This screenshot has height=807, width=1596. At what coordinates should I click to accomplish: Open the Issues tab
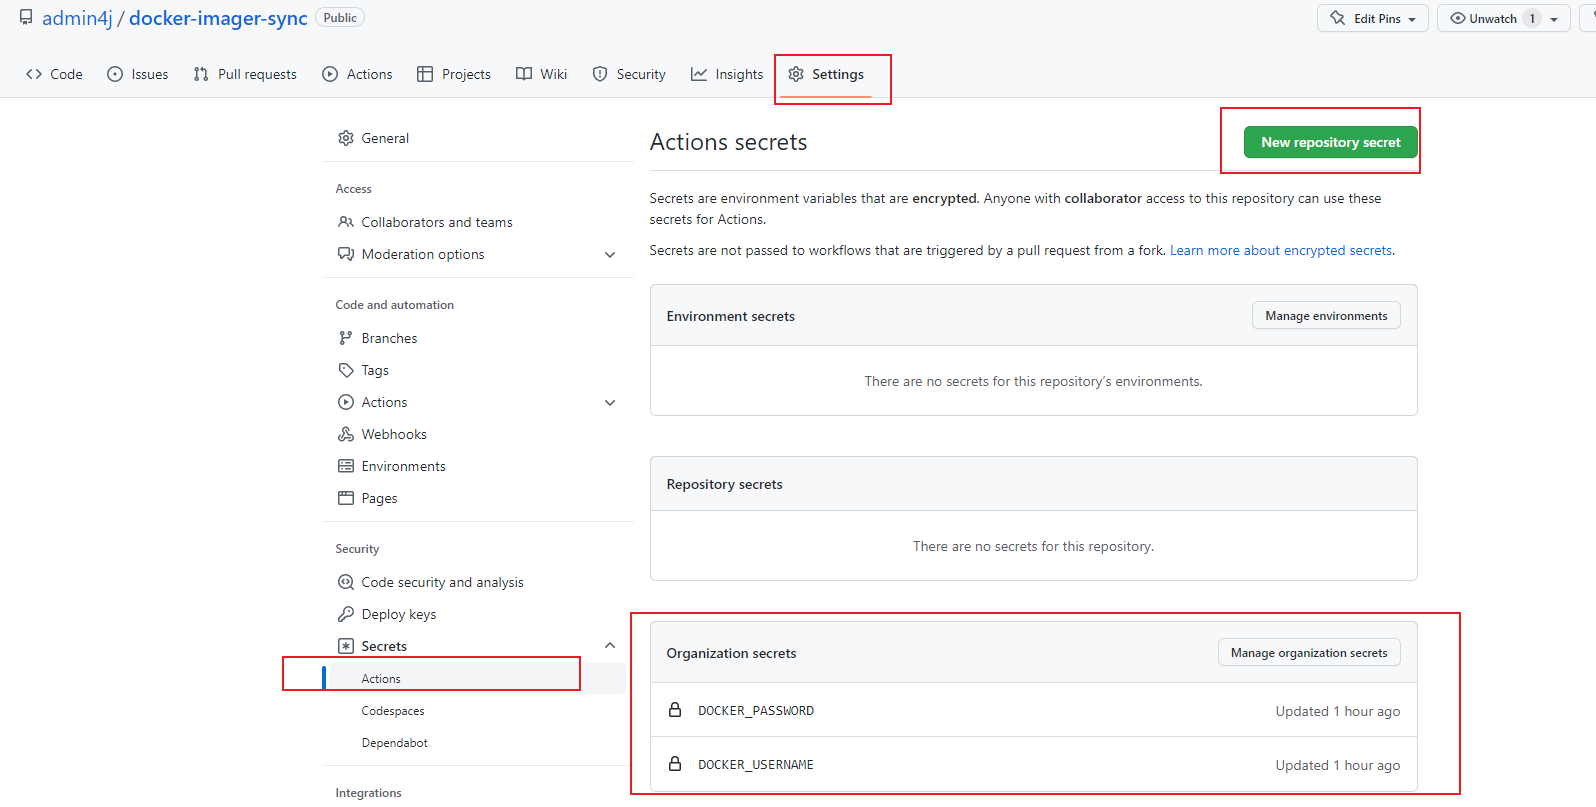(x=138, y=74)
